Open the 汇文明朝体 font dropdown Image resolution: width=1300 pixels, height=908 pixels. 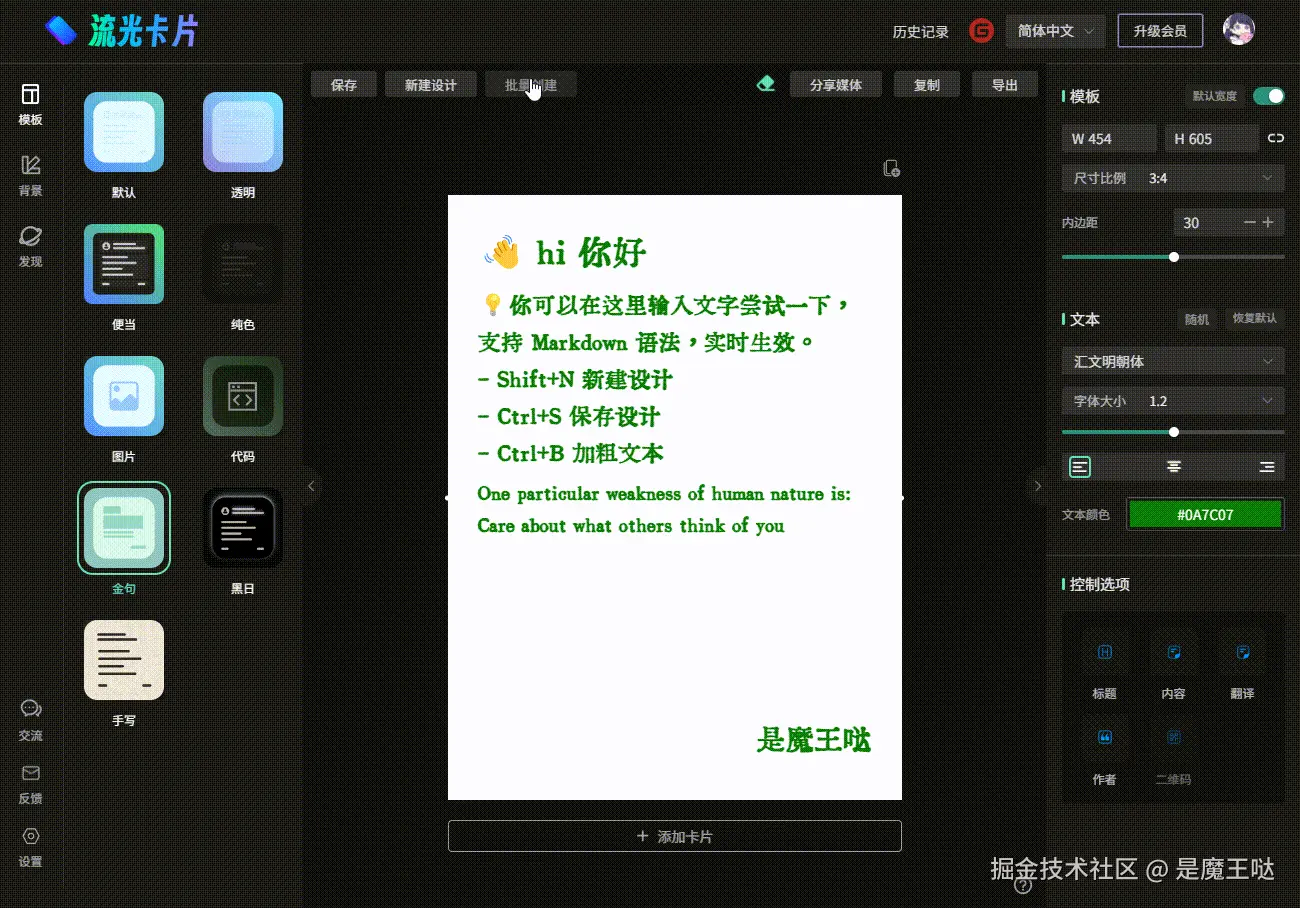(1173, 361)
